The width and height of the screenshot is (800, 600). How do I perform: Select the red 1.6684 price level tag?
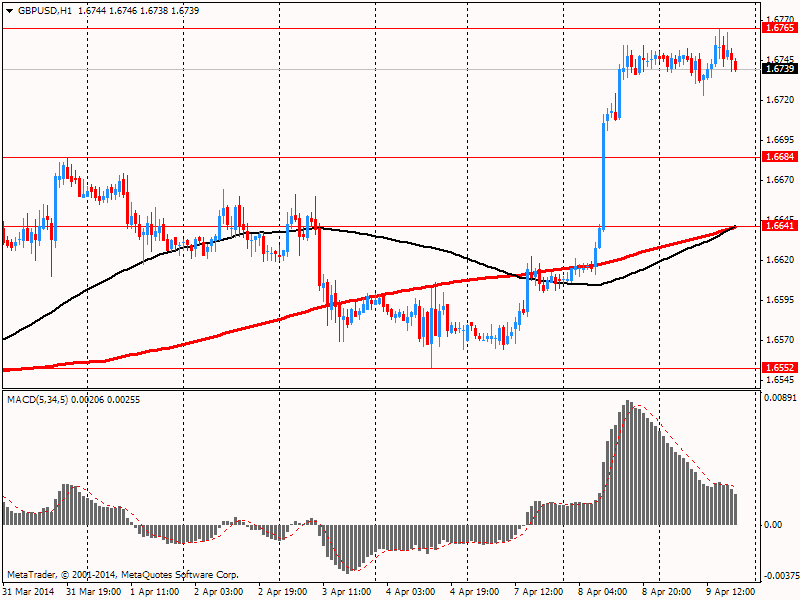coord(780,157)
